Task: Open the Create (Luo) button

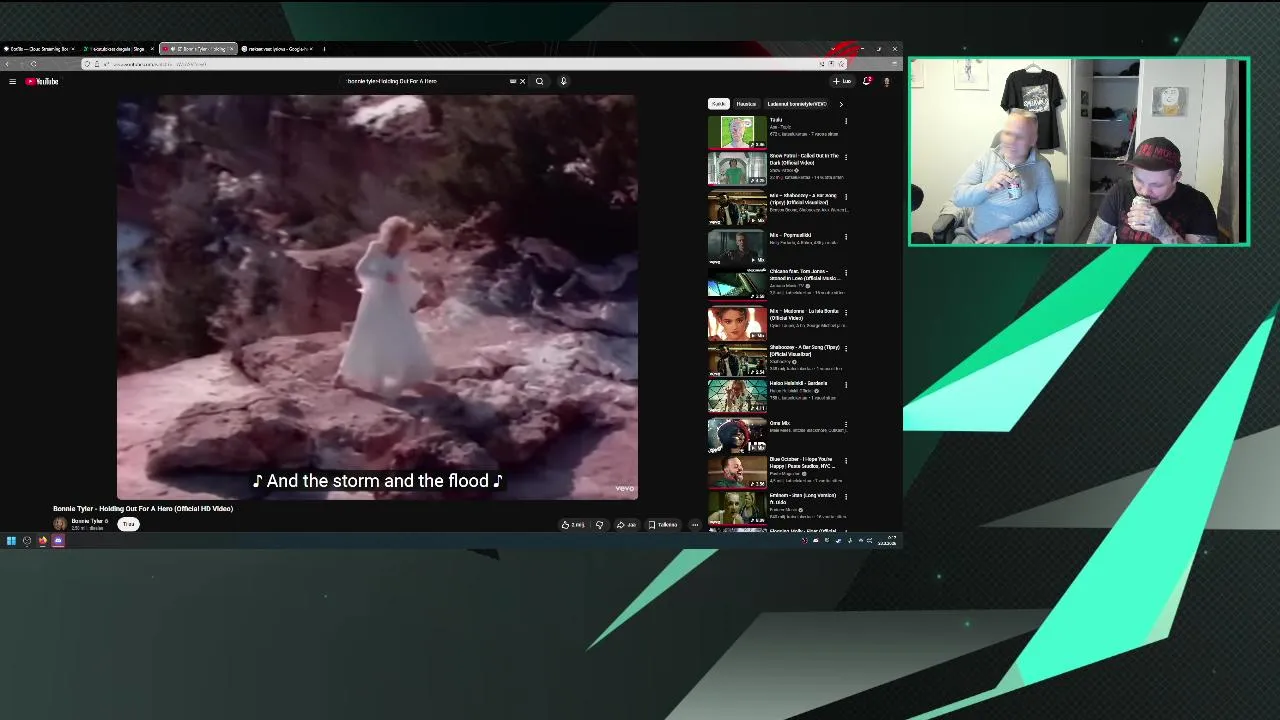Action: point(842,81)
